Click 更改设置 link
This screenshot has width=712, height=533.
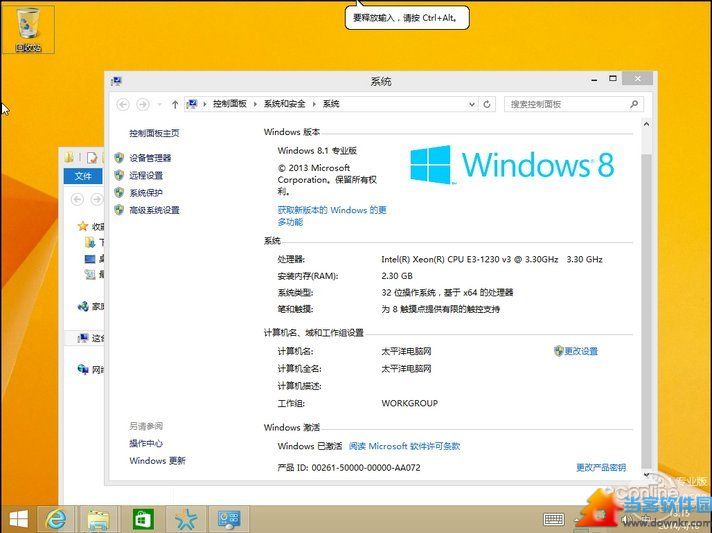pos(581,351)
